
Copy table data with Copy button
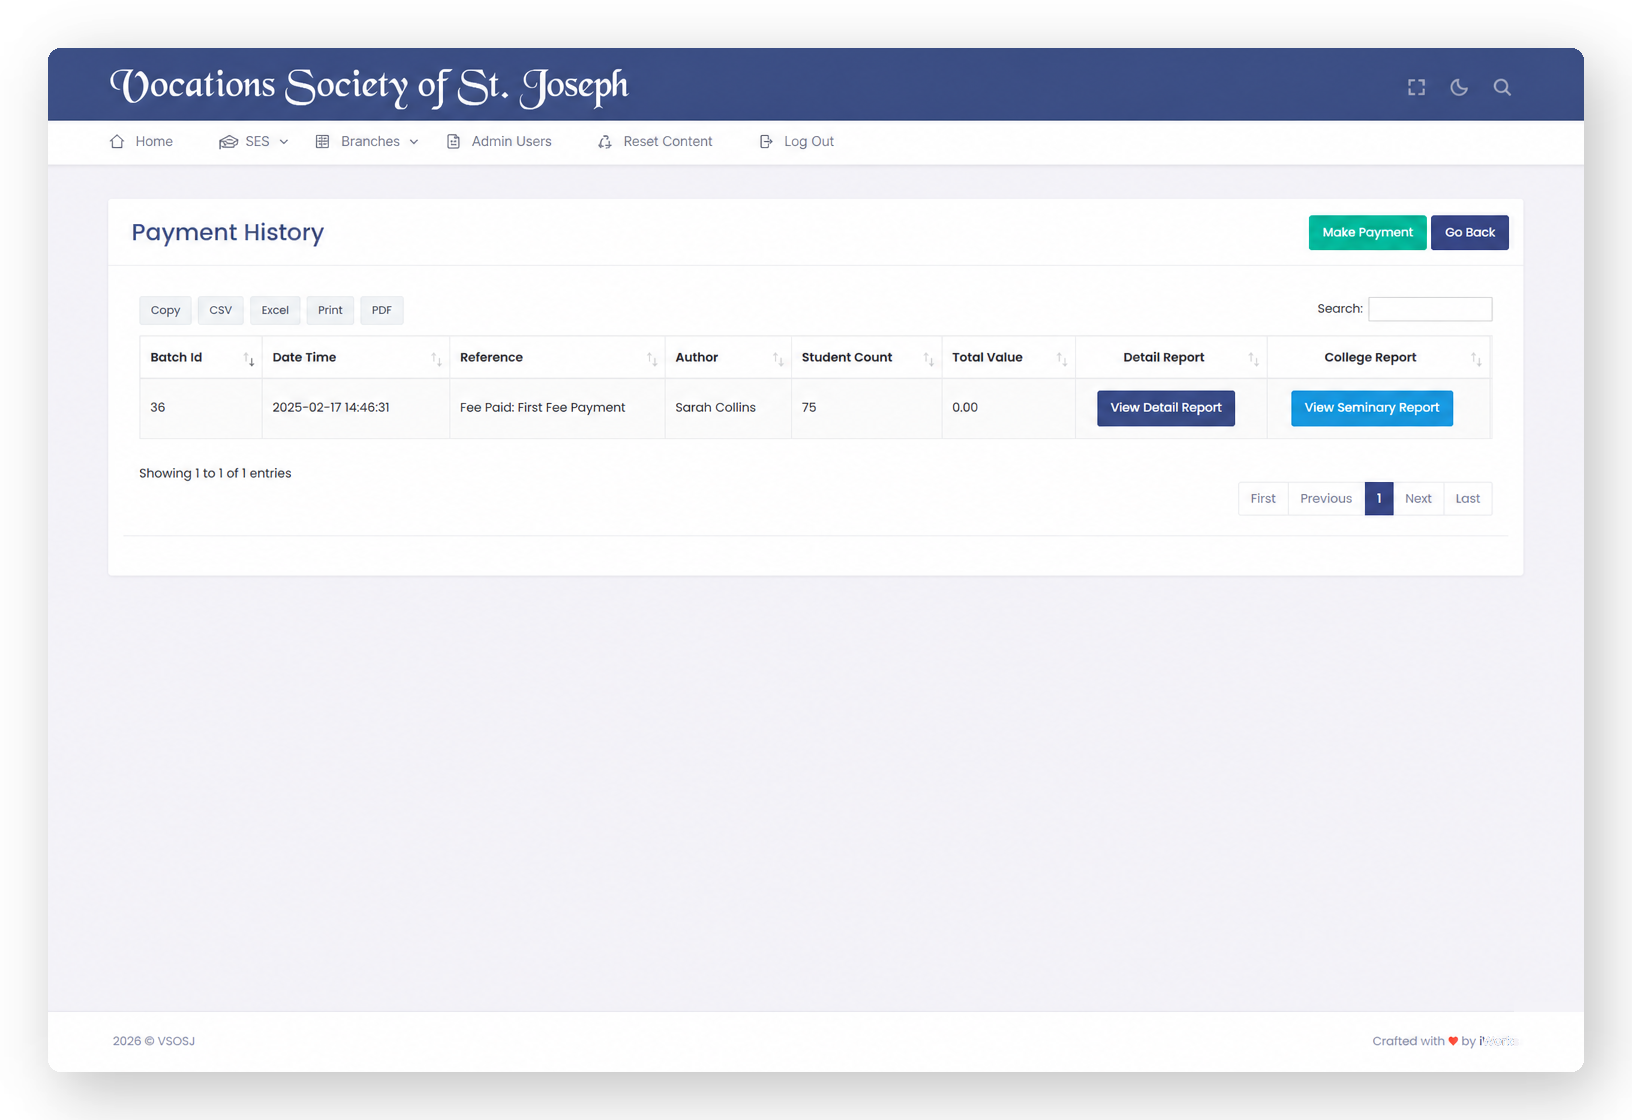pyautogui.click(x=165, y=310)
